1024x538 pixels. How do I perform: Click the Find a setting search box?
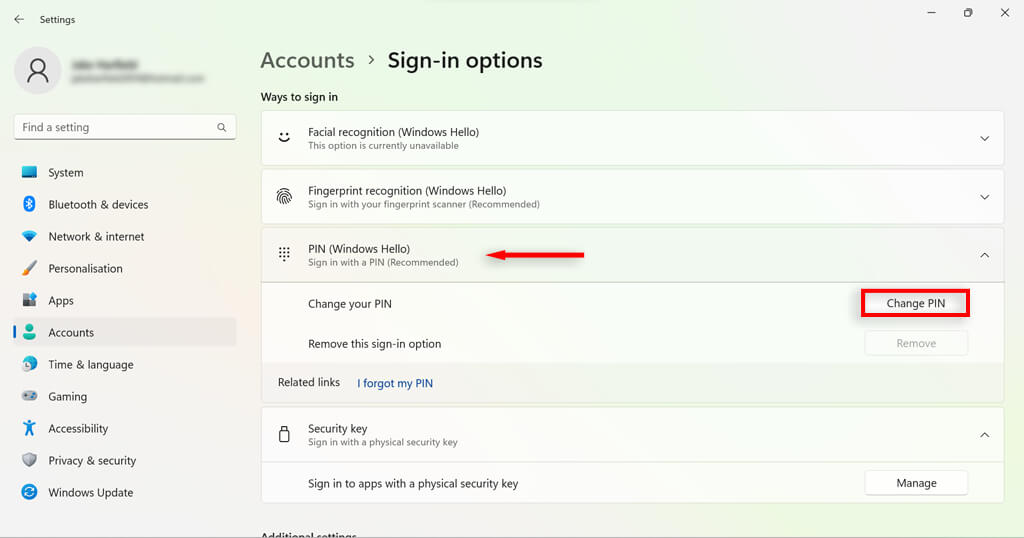coord(115,127)
